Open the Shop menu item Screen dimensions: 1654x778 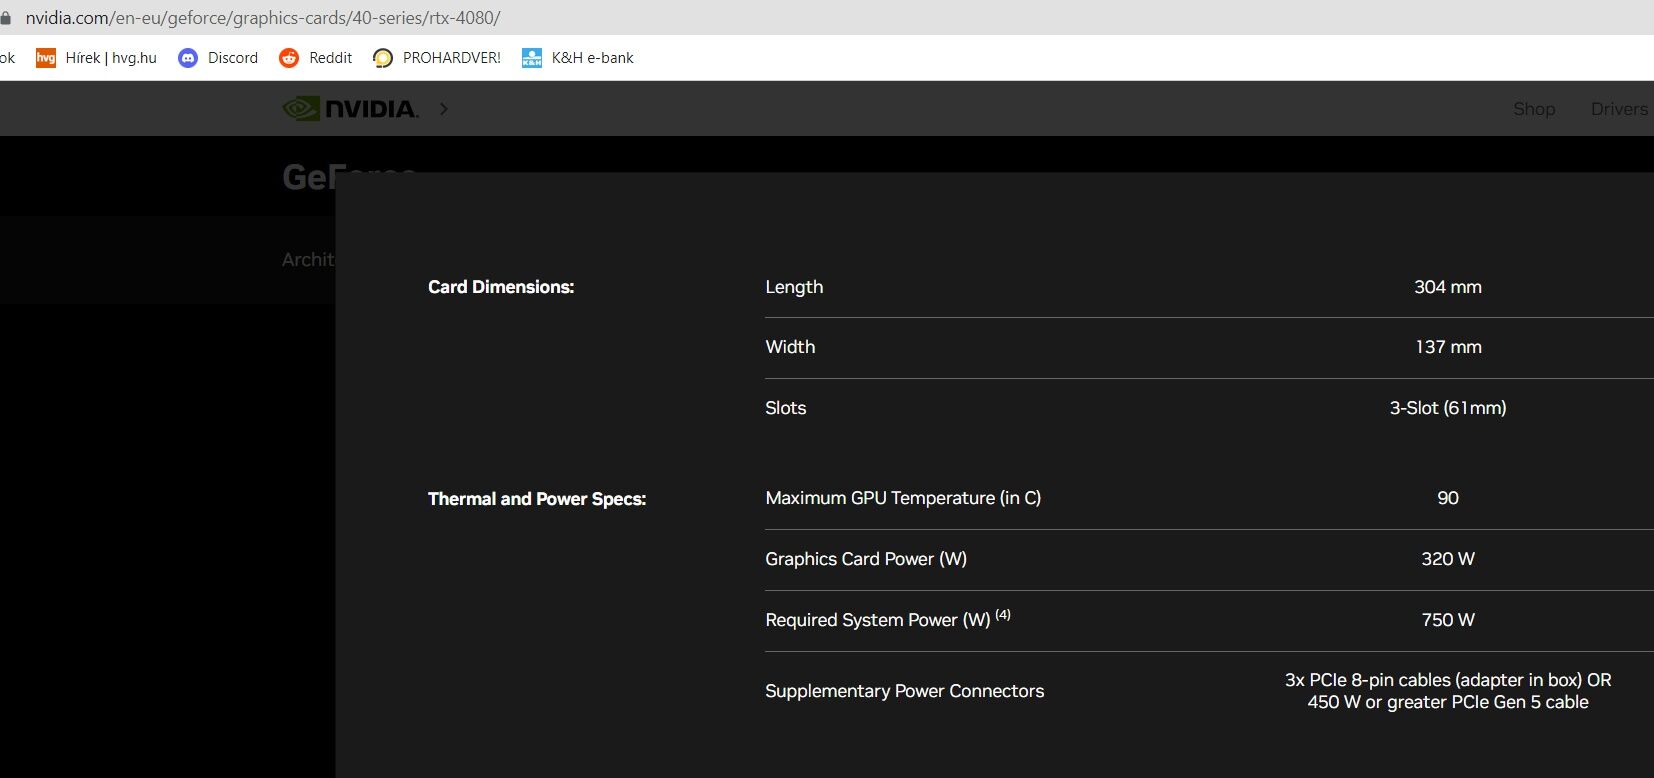pos(1534,109)
